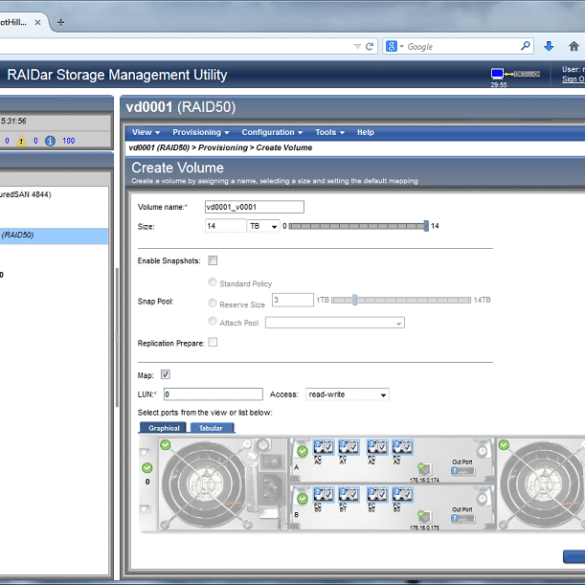Select the Reserve Size radio button
This screenshot has height=585, width=585.
point(212,303)
